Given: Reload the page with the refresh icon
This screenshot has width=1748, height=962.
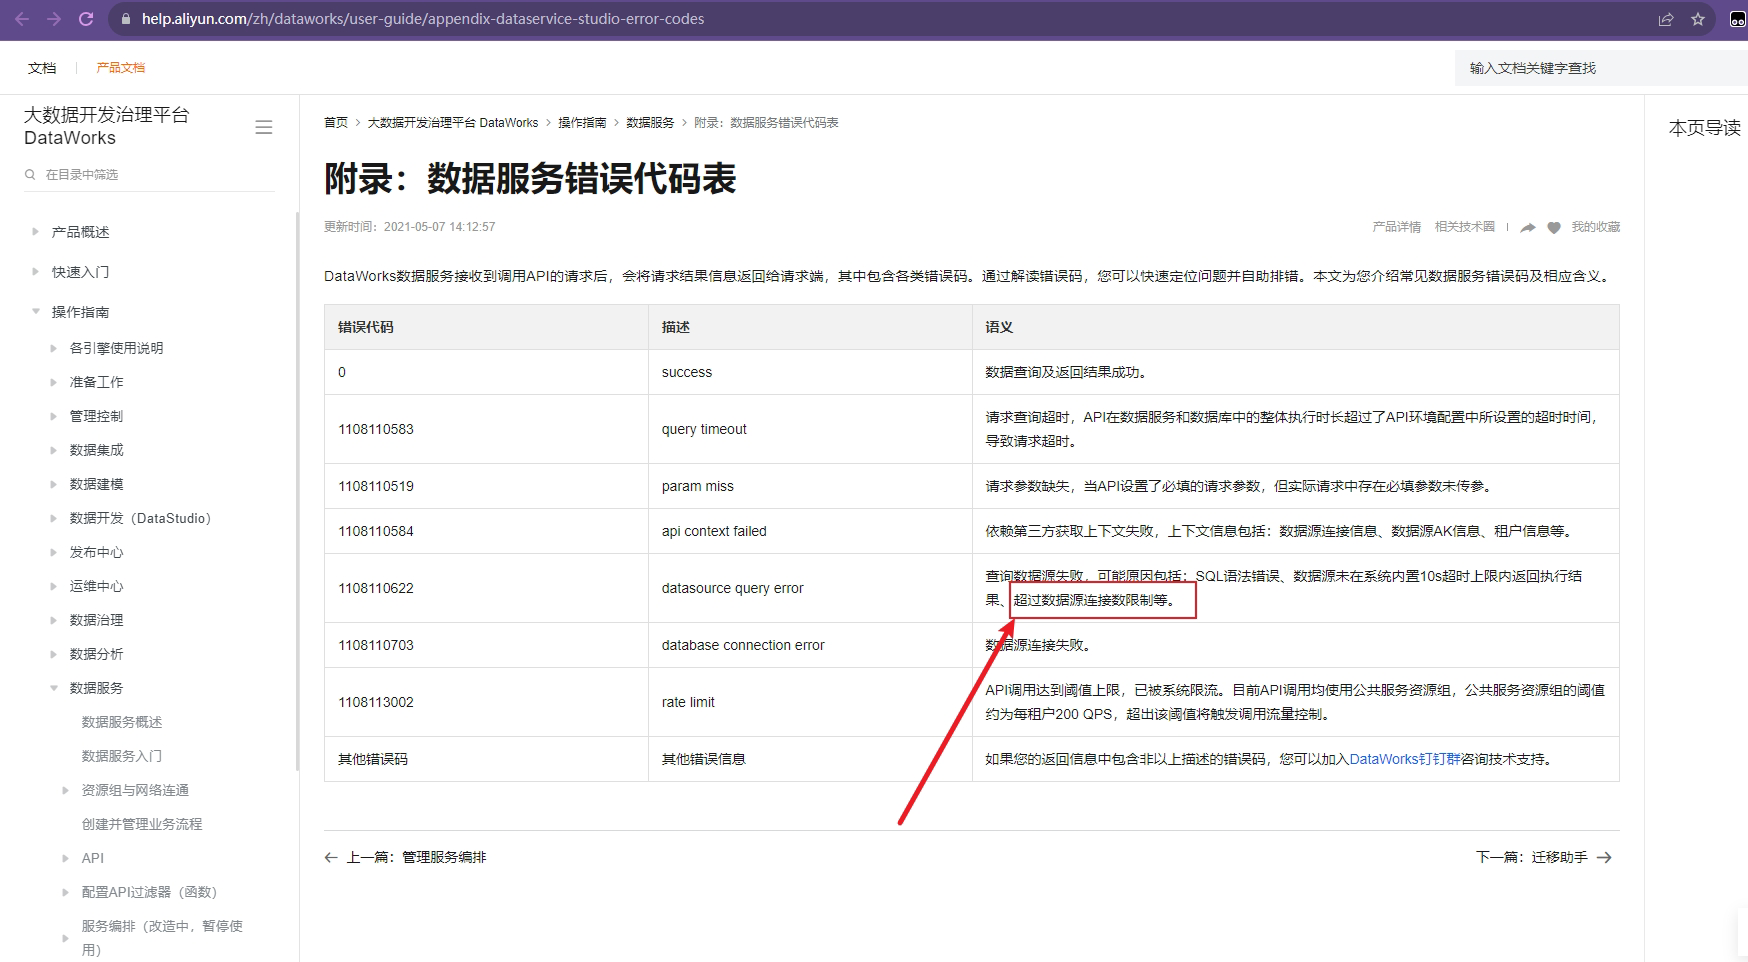Looking at the screenshot, I should click(86, 19).
